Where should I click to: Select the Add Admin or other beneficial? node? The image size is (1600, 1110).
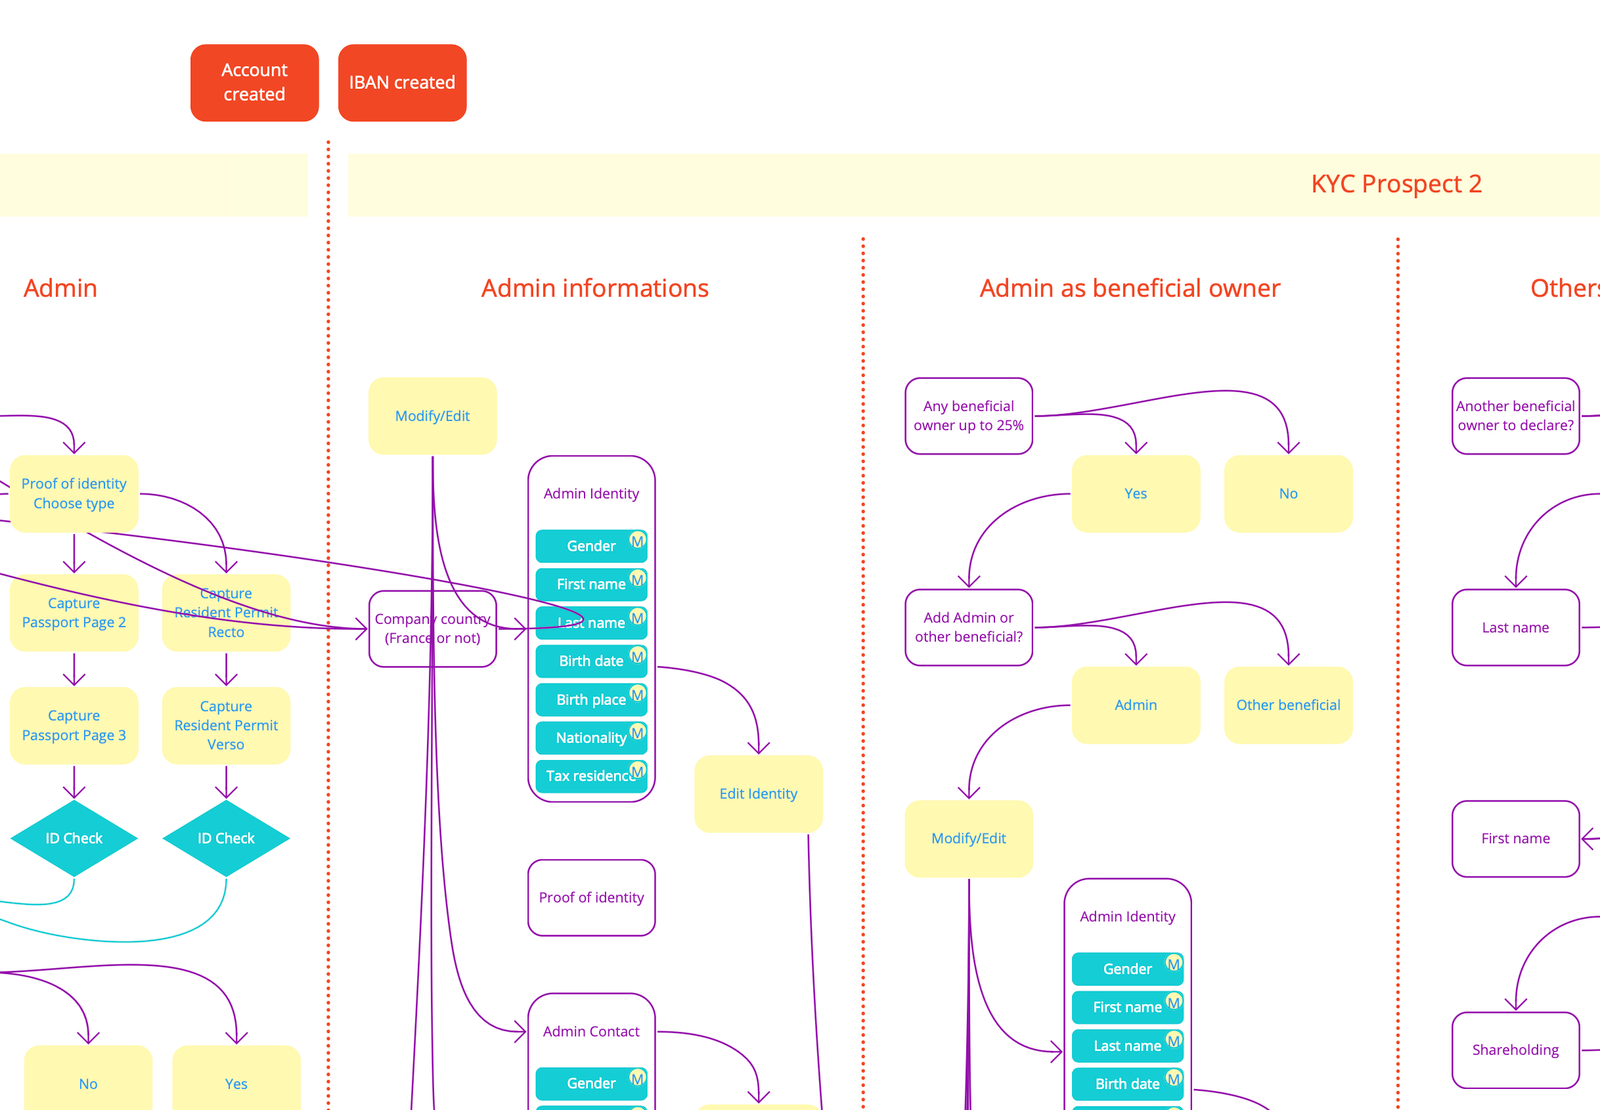[x=969, y=627]
